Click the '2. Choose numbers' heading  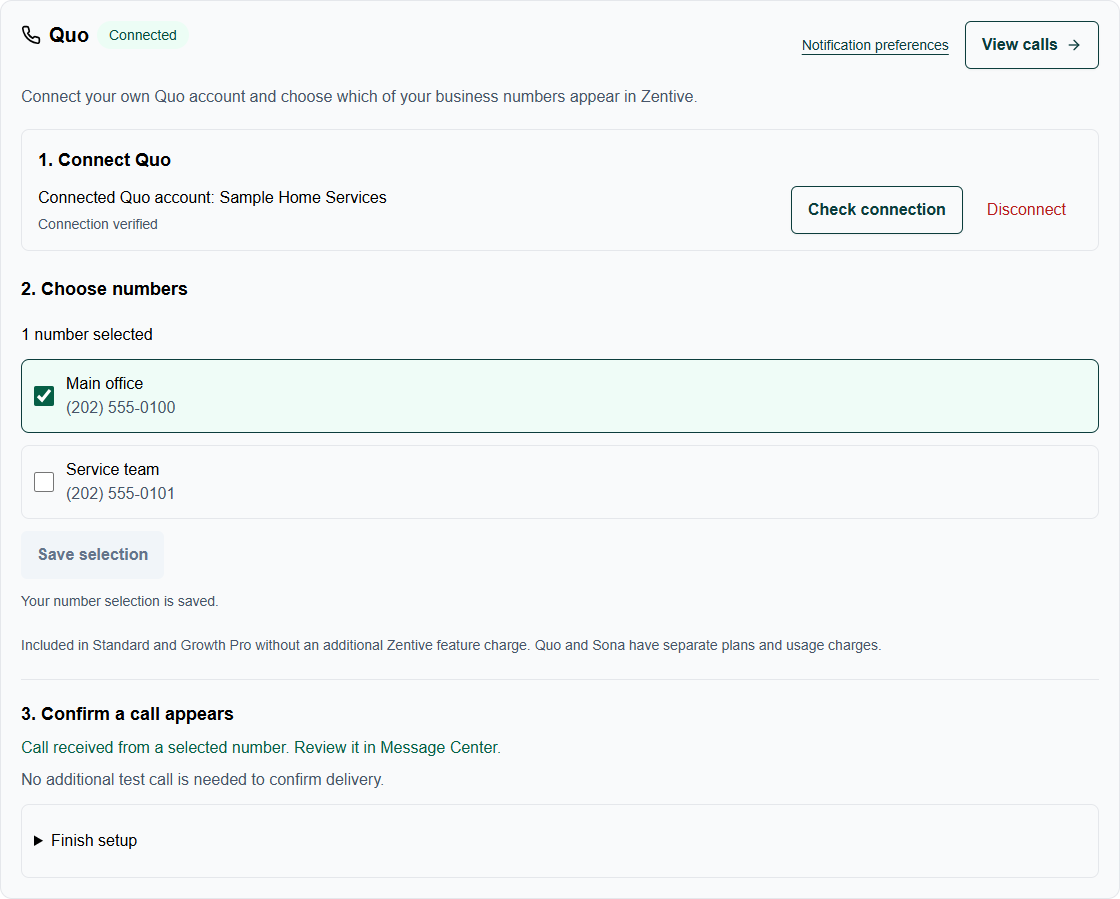[x=104, y=288]
